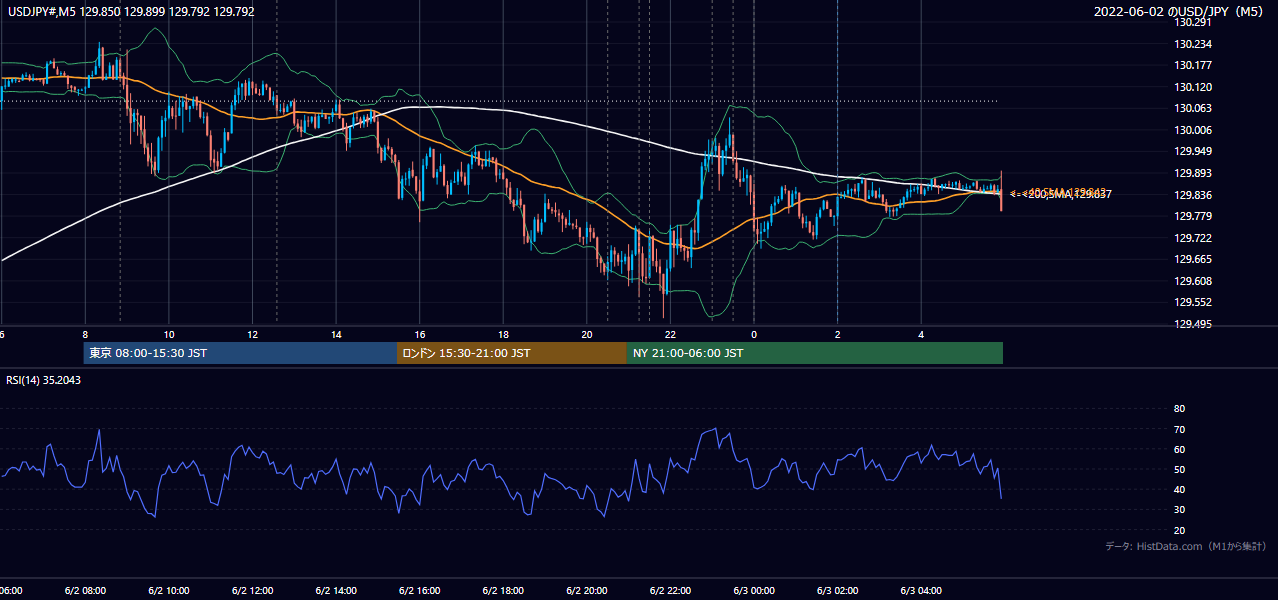This screenshot has height=600, width=1278.
Task: Click price axis value 129.722
Action: point(1192,238)
